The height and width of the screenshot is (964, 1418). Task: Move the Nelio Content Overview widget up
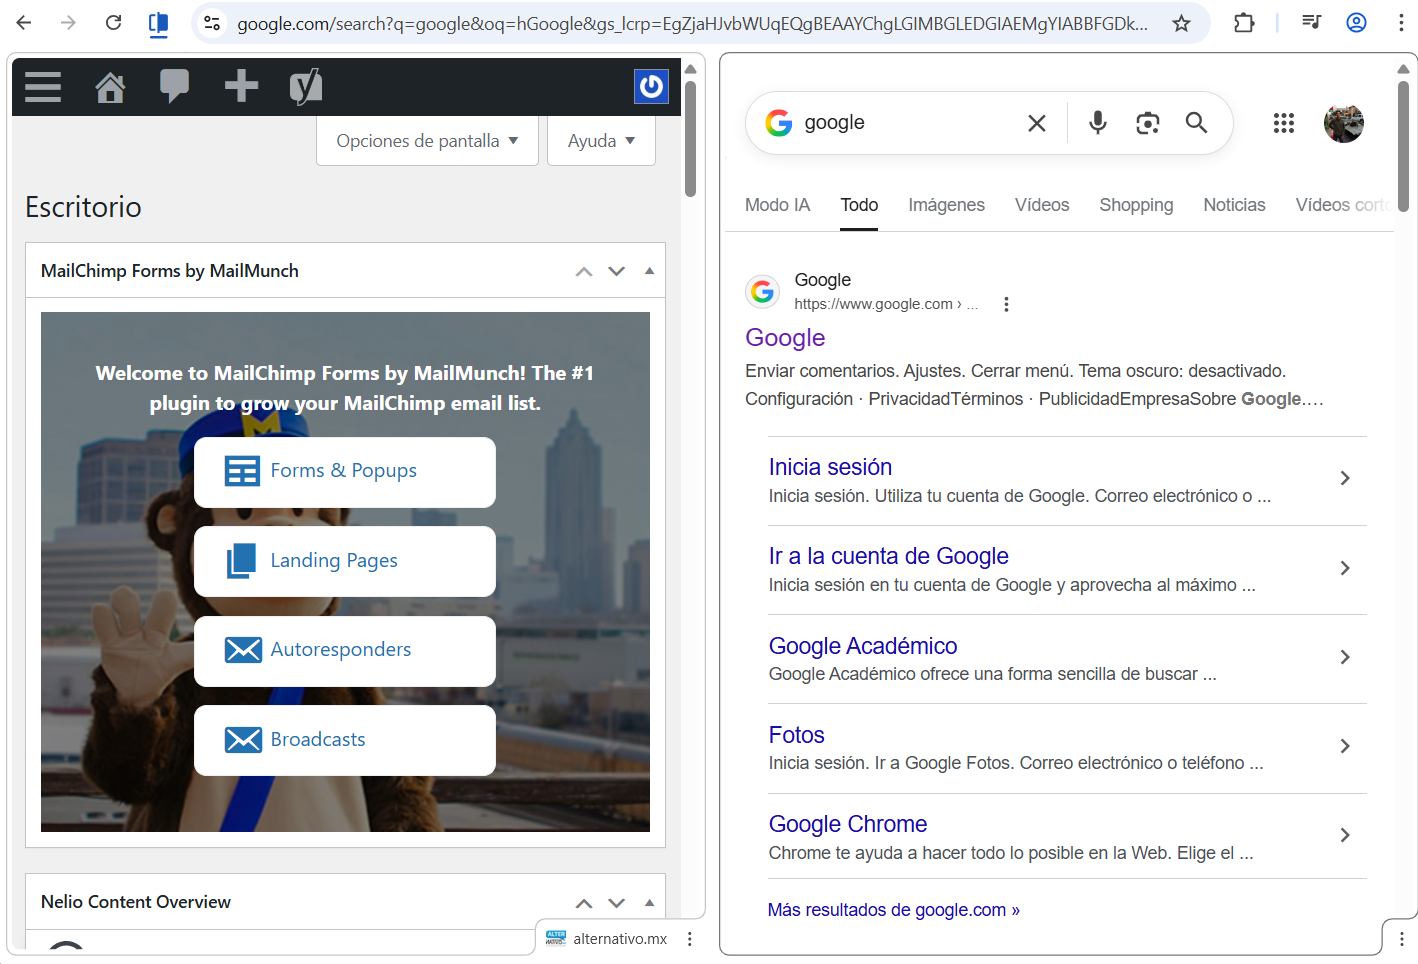coord(584,903)
